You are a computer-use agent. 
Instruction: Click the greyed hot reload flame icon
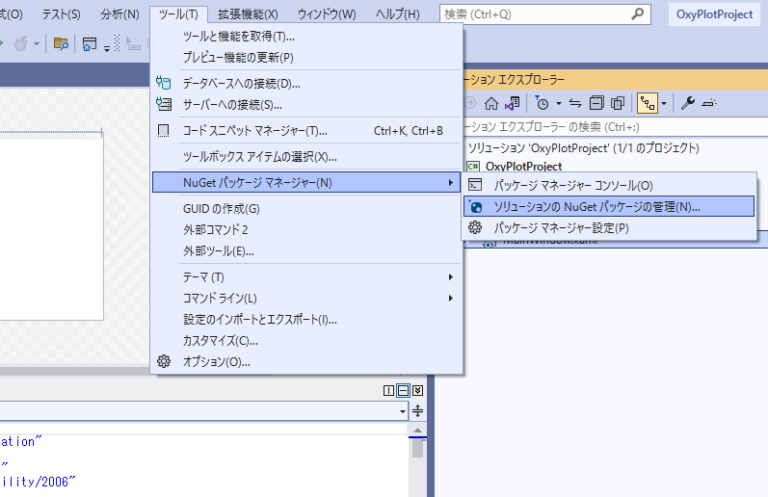(21, 44)
